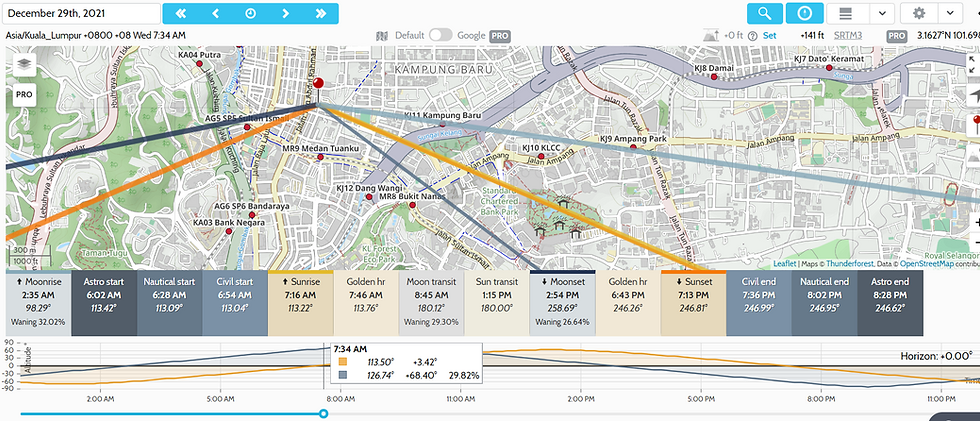
Task: Click the Set elevation link
Action: (x=769, y=36)
